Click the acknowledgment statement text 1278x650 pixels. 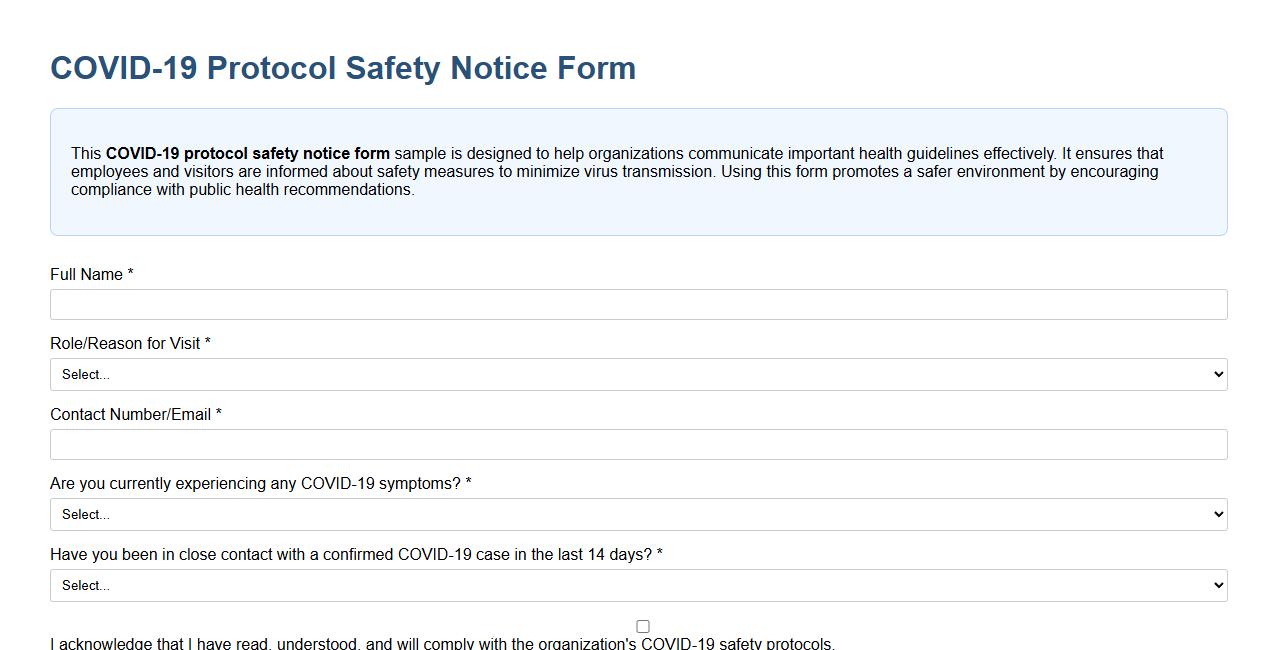pos(442,644)
